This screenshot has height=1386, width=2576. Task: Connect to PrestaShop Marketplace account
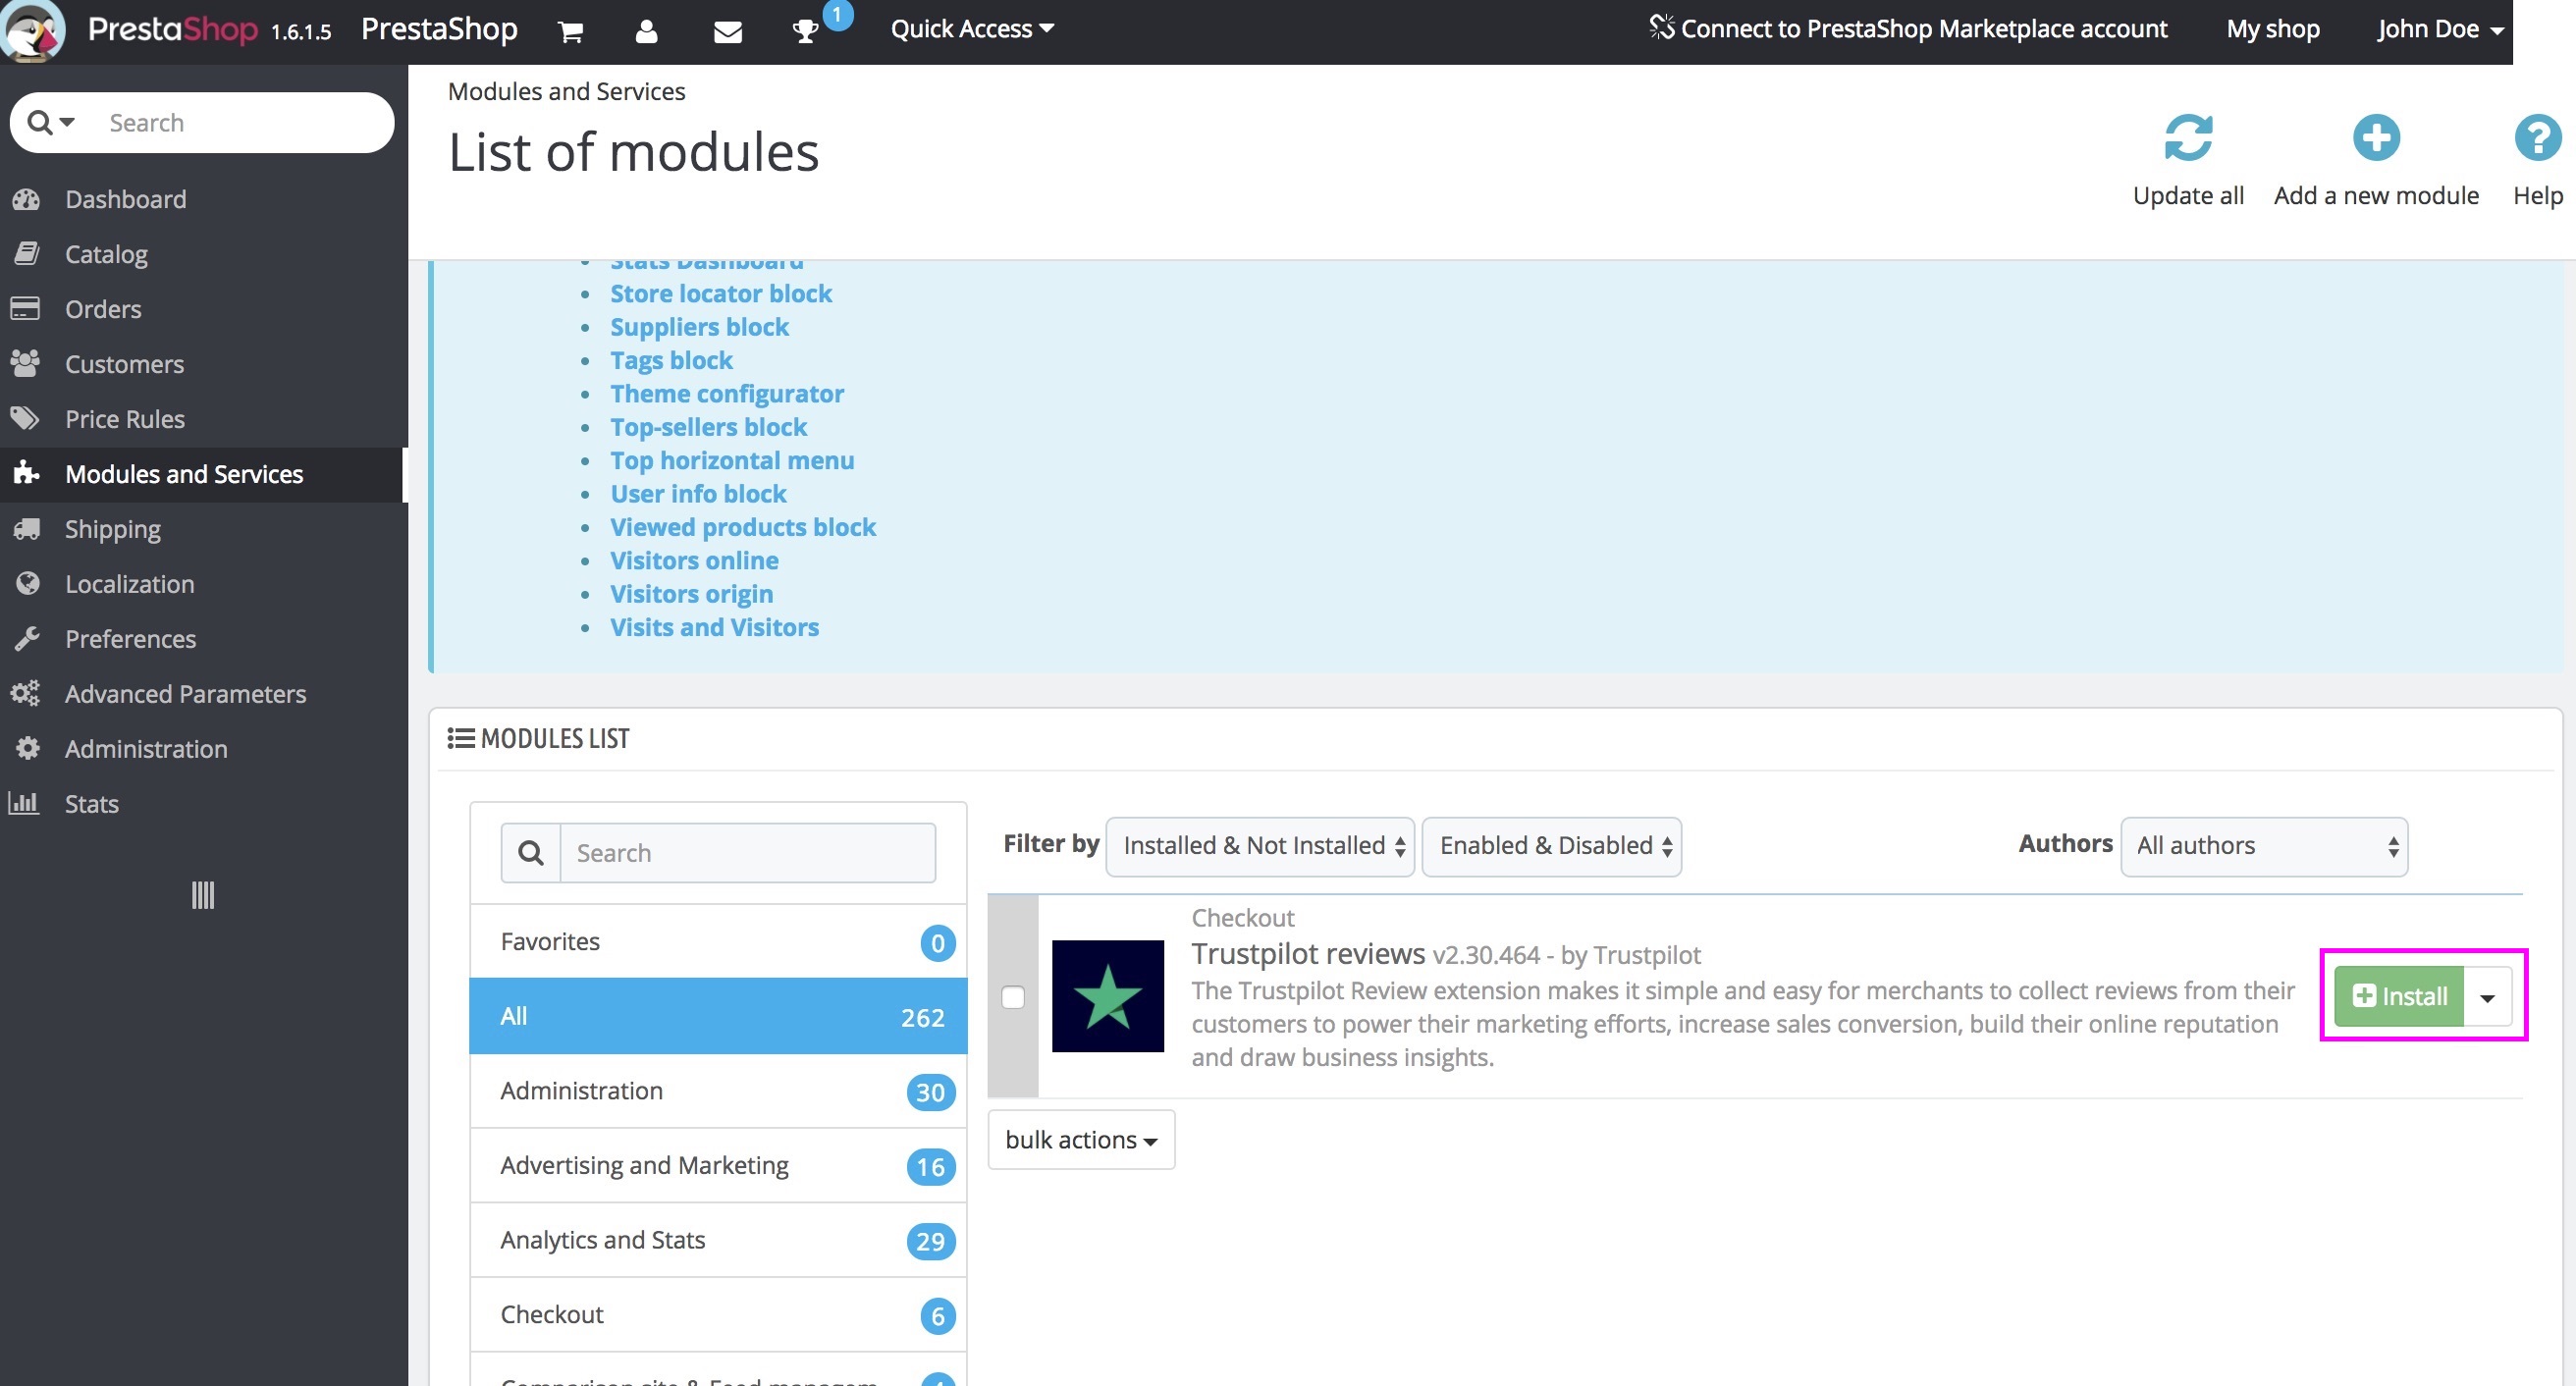pyautogui.click(x=1909, y=29)
